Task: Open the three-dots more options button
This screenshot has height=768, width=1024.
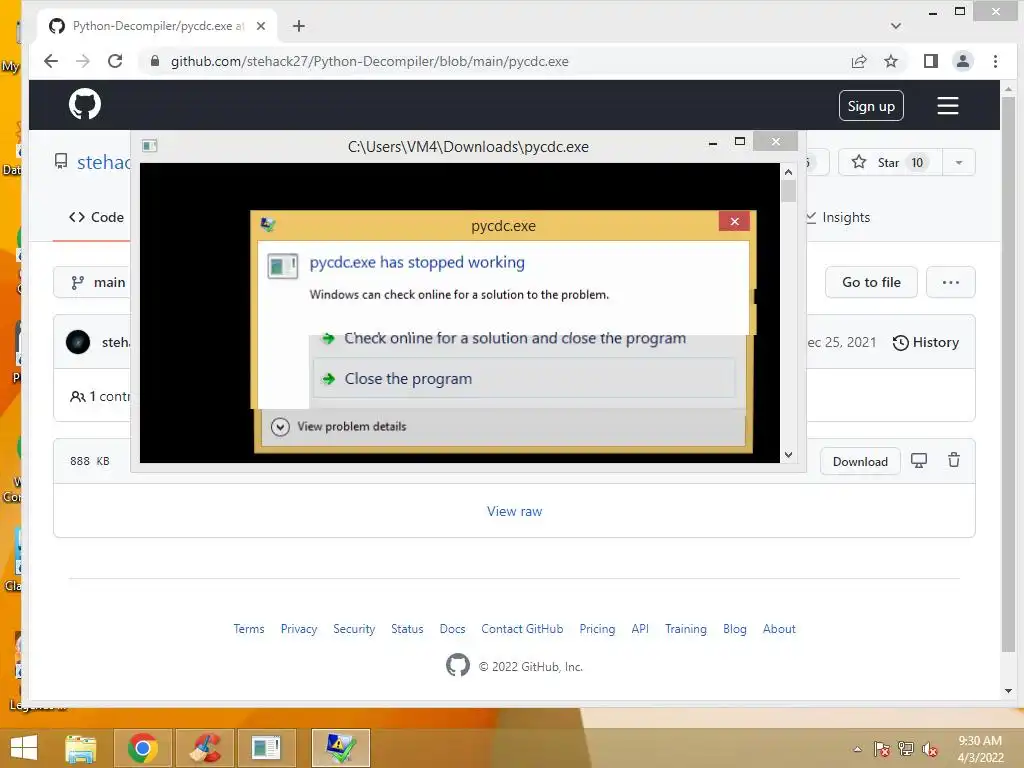Action: pyautogui.click(x=951, y=282)
